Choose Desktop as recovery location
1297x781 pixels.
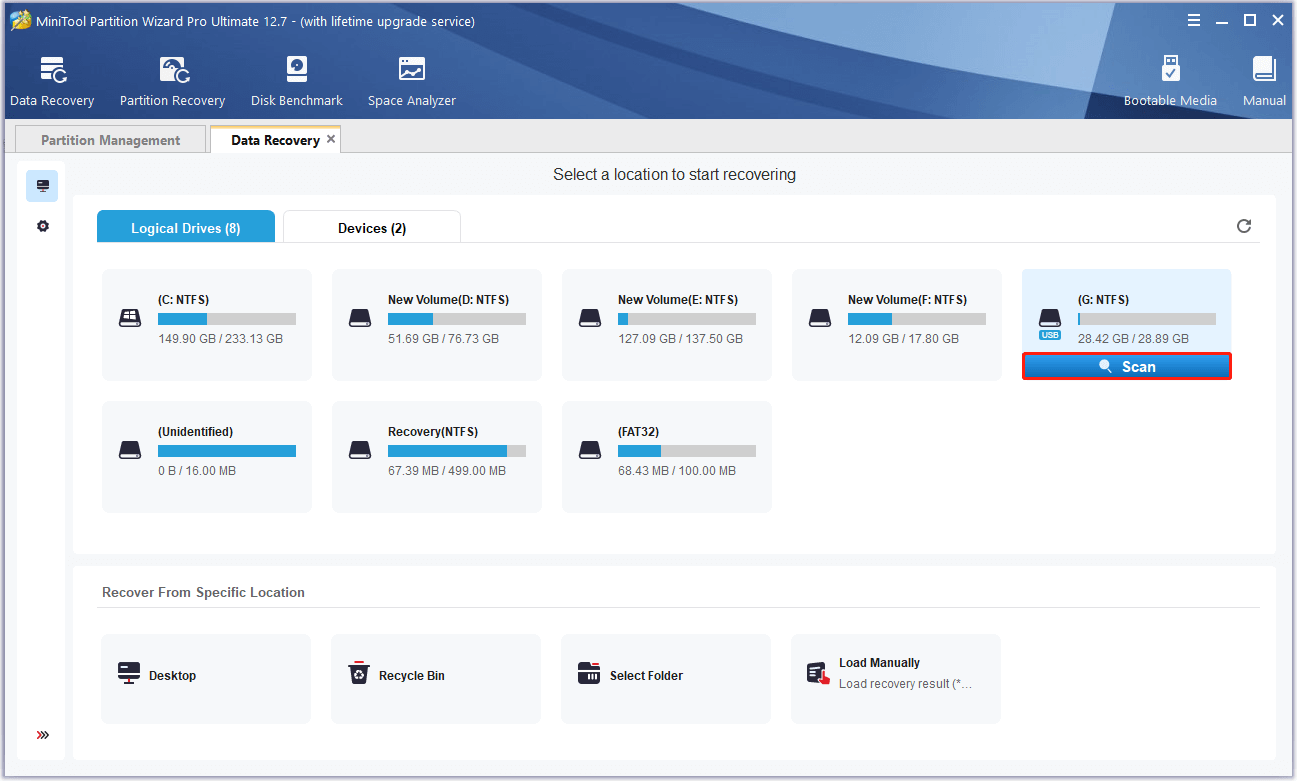pos(206,678)
